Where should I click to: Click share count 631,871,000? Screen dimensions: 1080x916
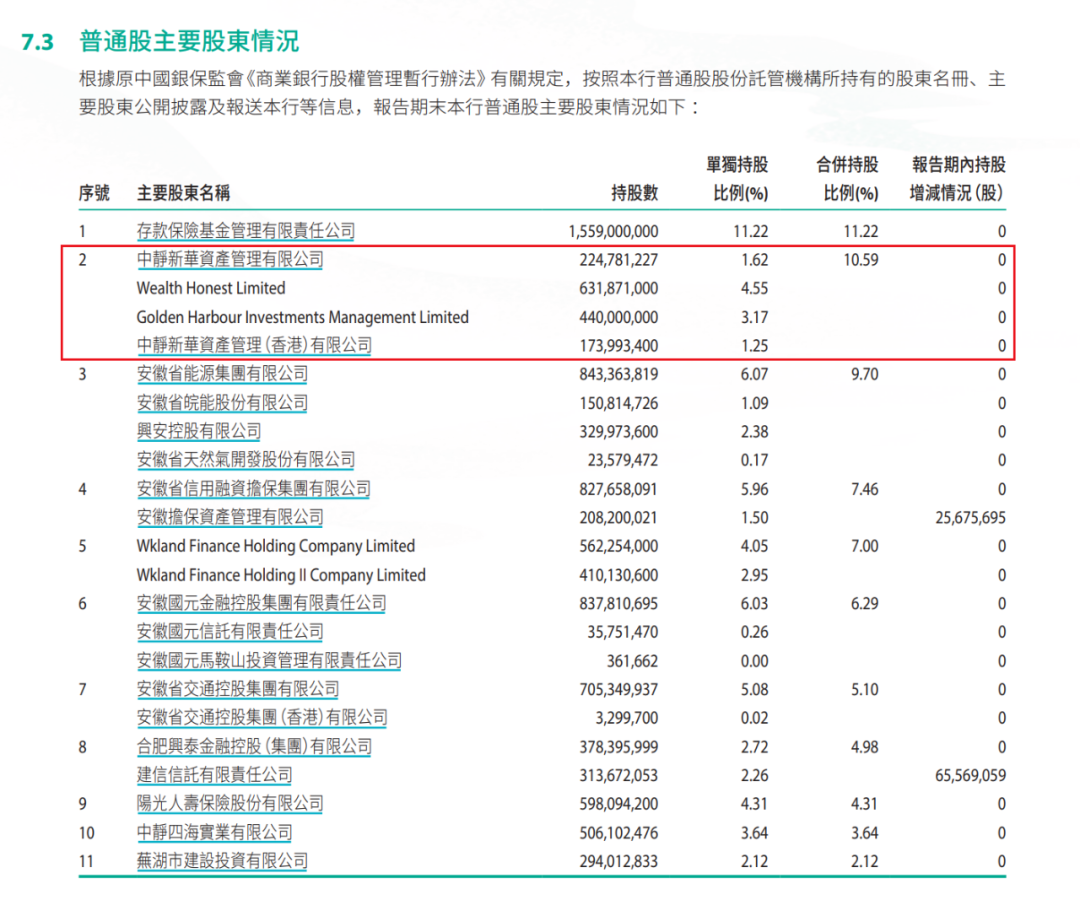pyautogui.click(x=619, y=289)
